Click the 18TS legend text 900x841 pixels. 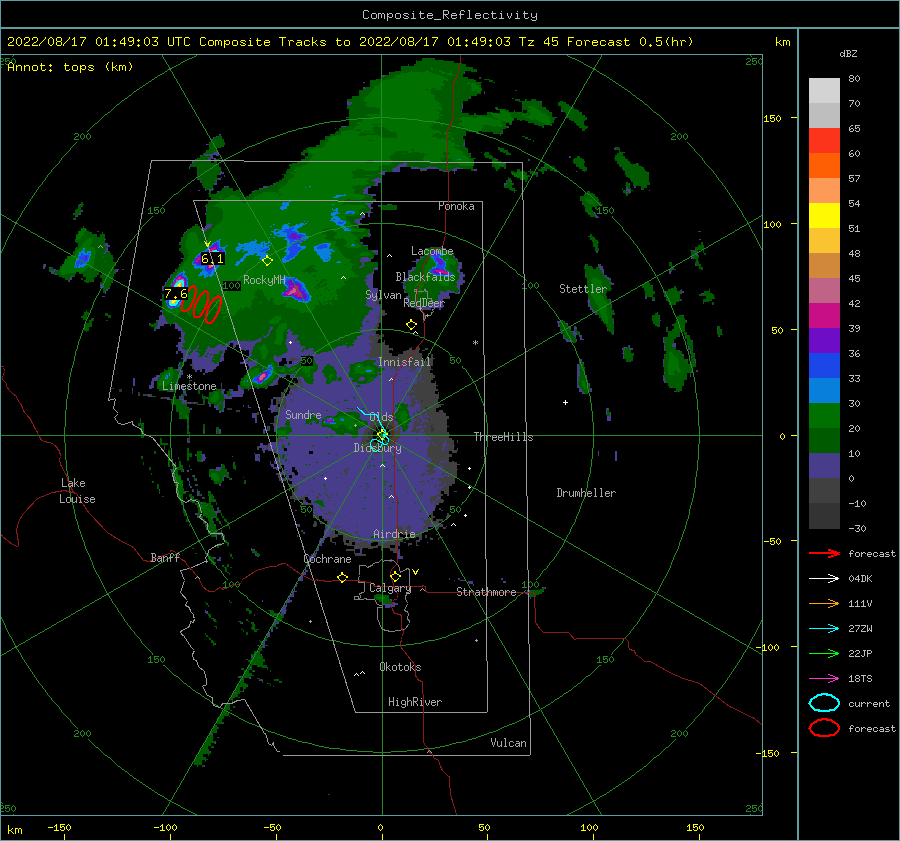click(860, 679)
